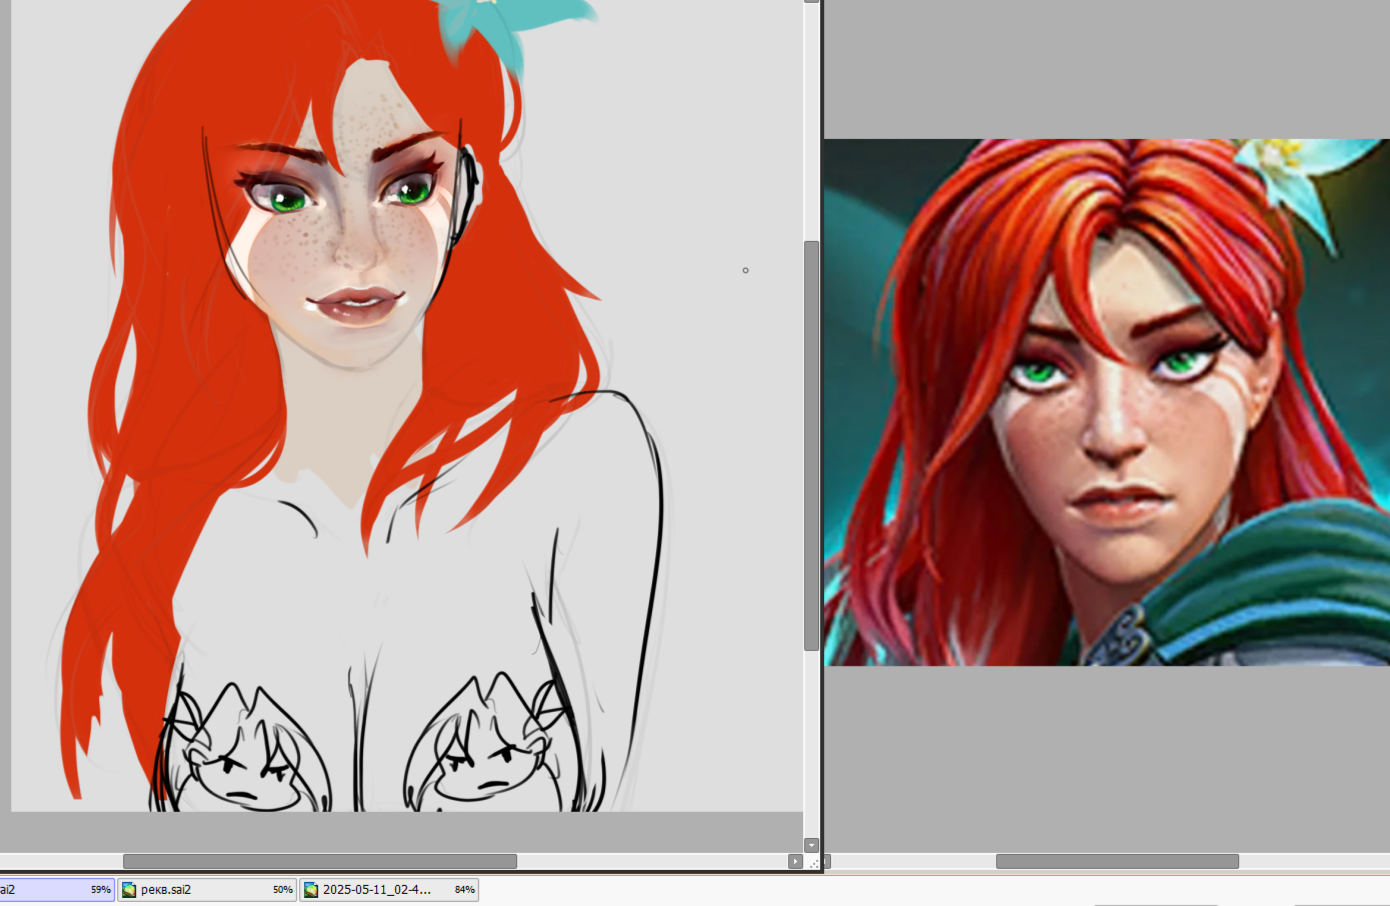
Task: Click the reference image window horizontal scrollbar thumb
Action: coord(1117,861)
